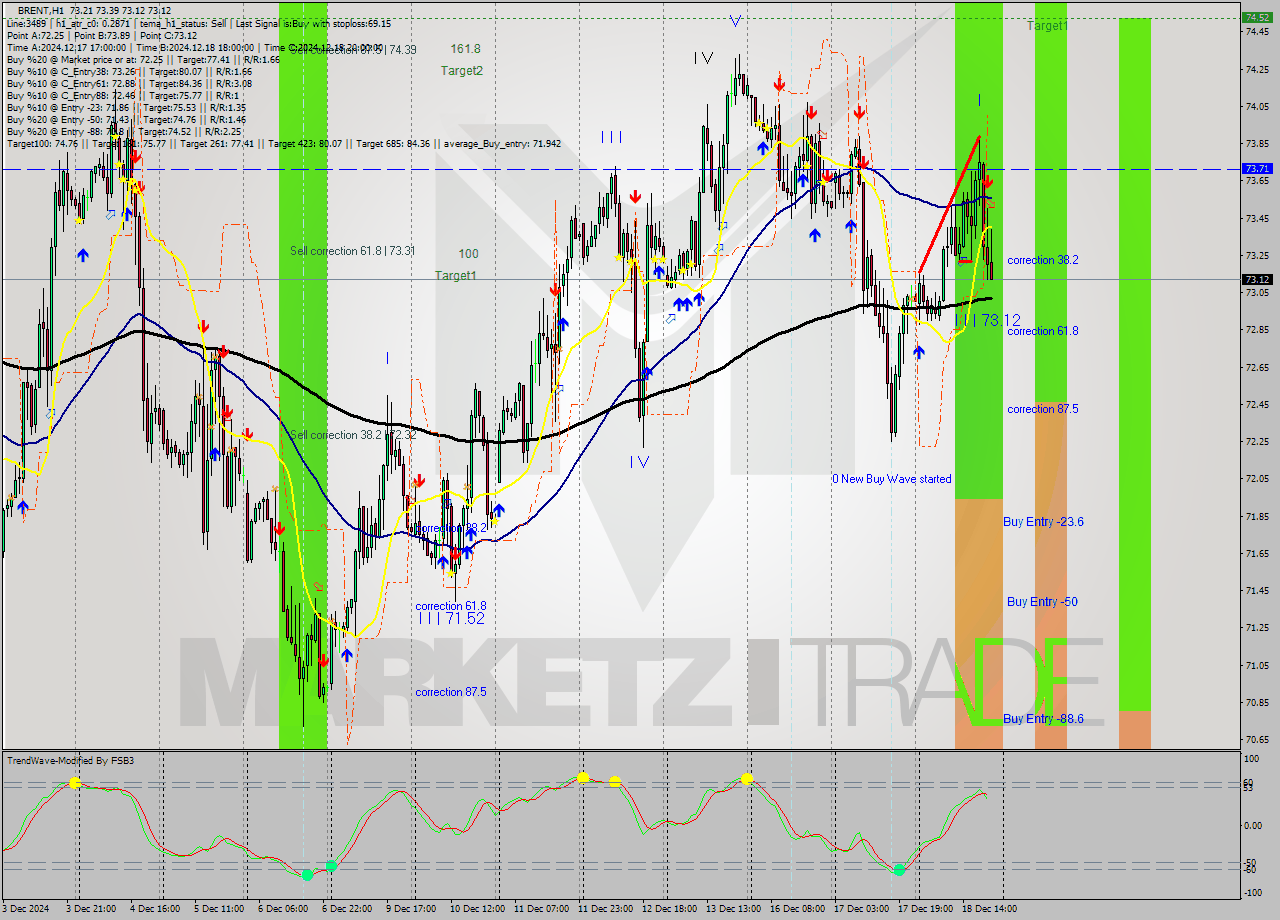Select the '18 Dec 14:00' time label
1280x920 pixels.
coord(989,909)
